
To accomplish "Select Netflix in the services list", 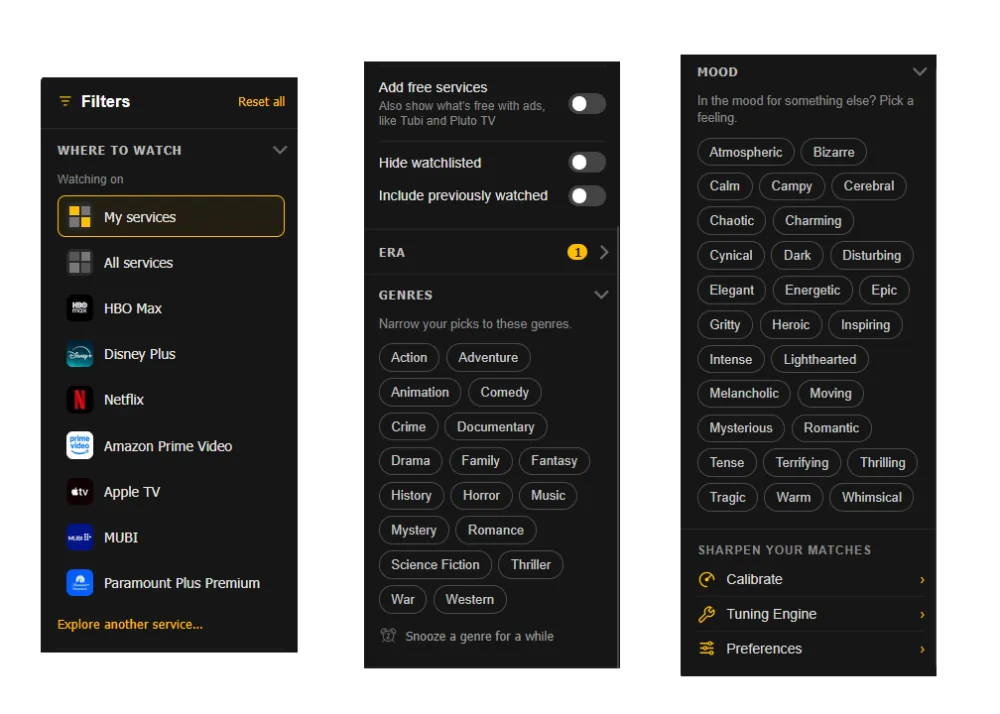I will [x=171, y=400].
